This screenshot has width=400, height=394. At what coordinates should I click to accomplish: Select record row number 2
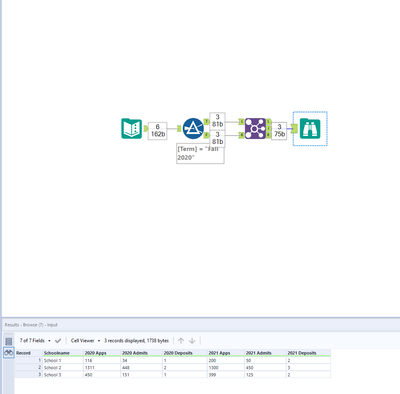coord(28,368)
